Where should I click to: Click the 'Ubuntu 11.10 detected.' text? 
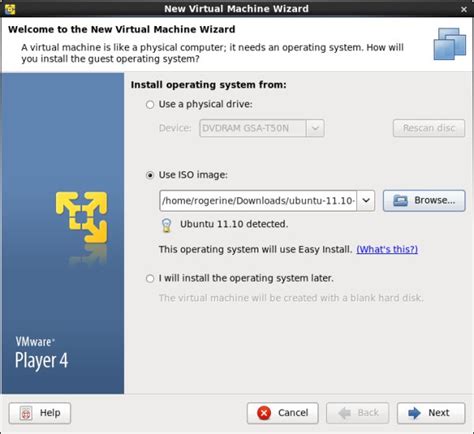point(234,224)
